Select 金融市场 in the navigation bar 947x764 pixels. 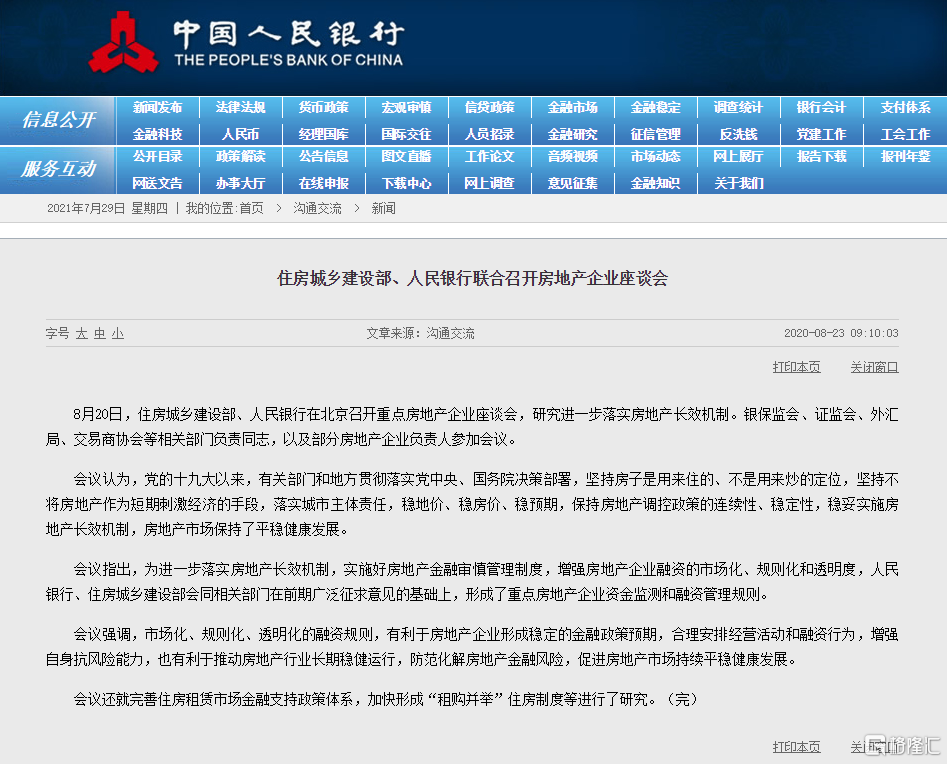click(x=572, y=108)
